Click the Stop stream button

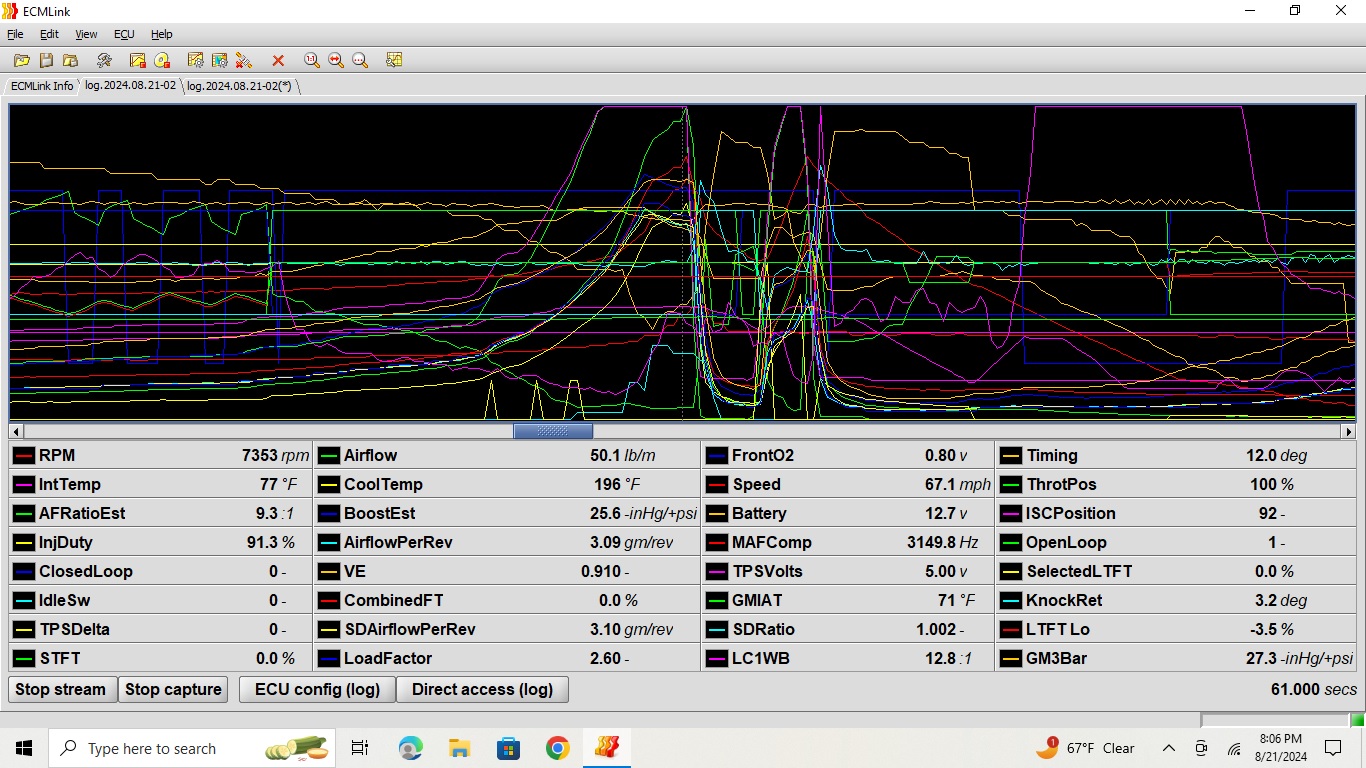[x=60, y=689]
